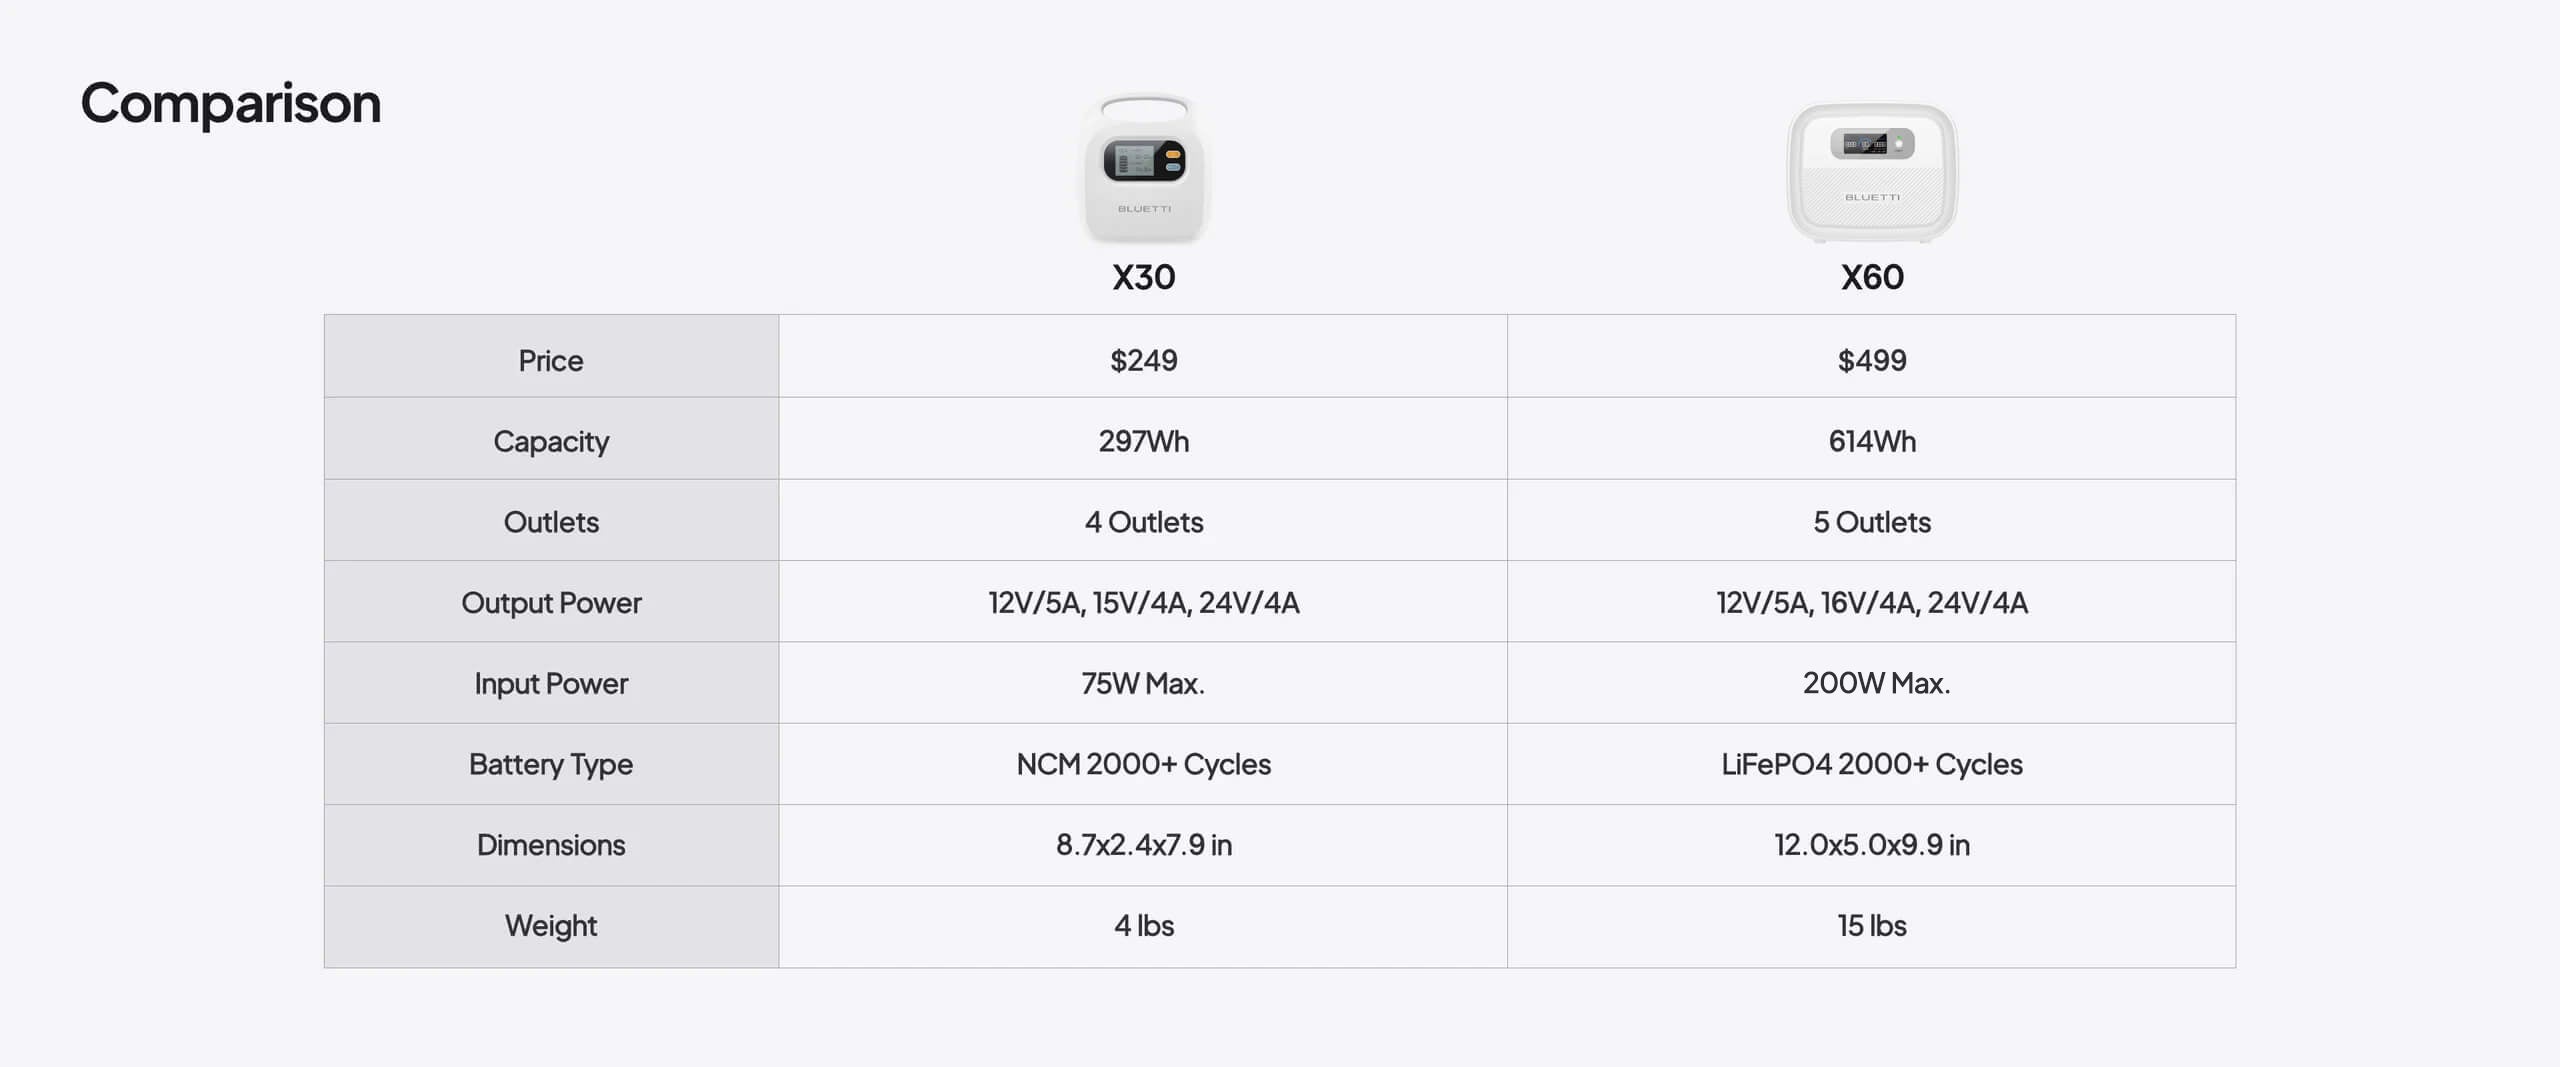The height and width of the screenshot is (1067, 2560).
Task: Click the Weight row label
Action: click(x=551, y=926)
